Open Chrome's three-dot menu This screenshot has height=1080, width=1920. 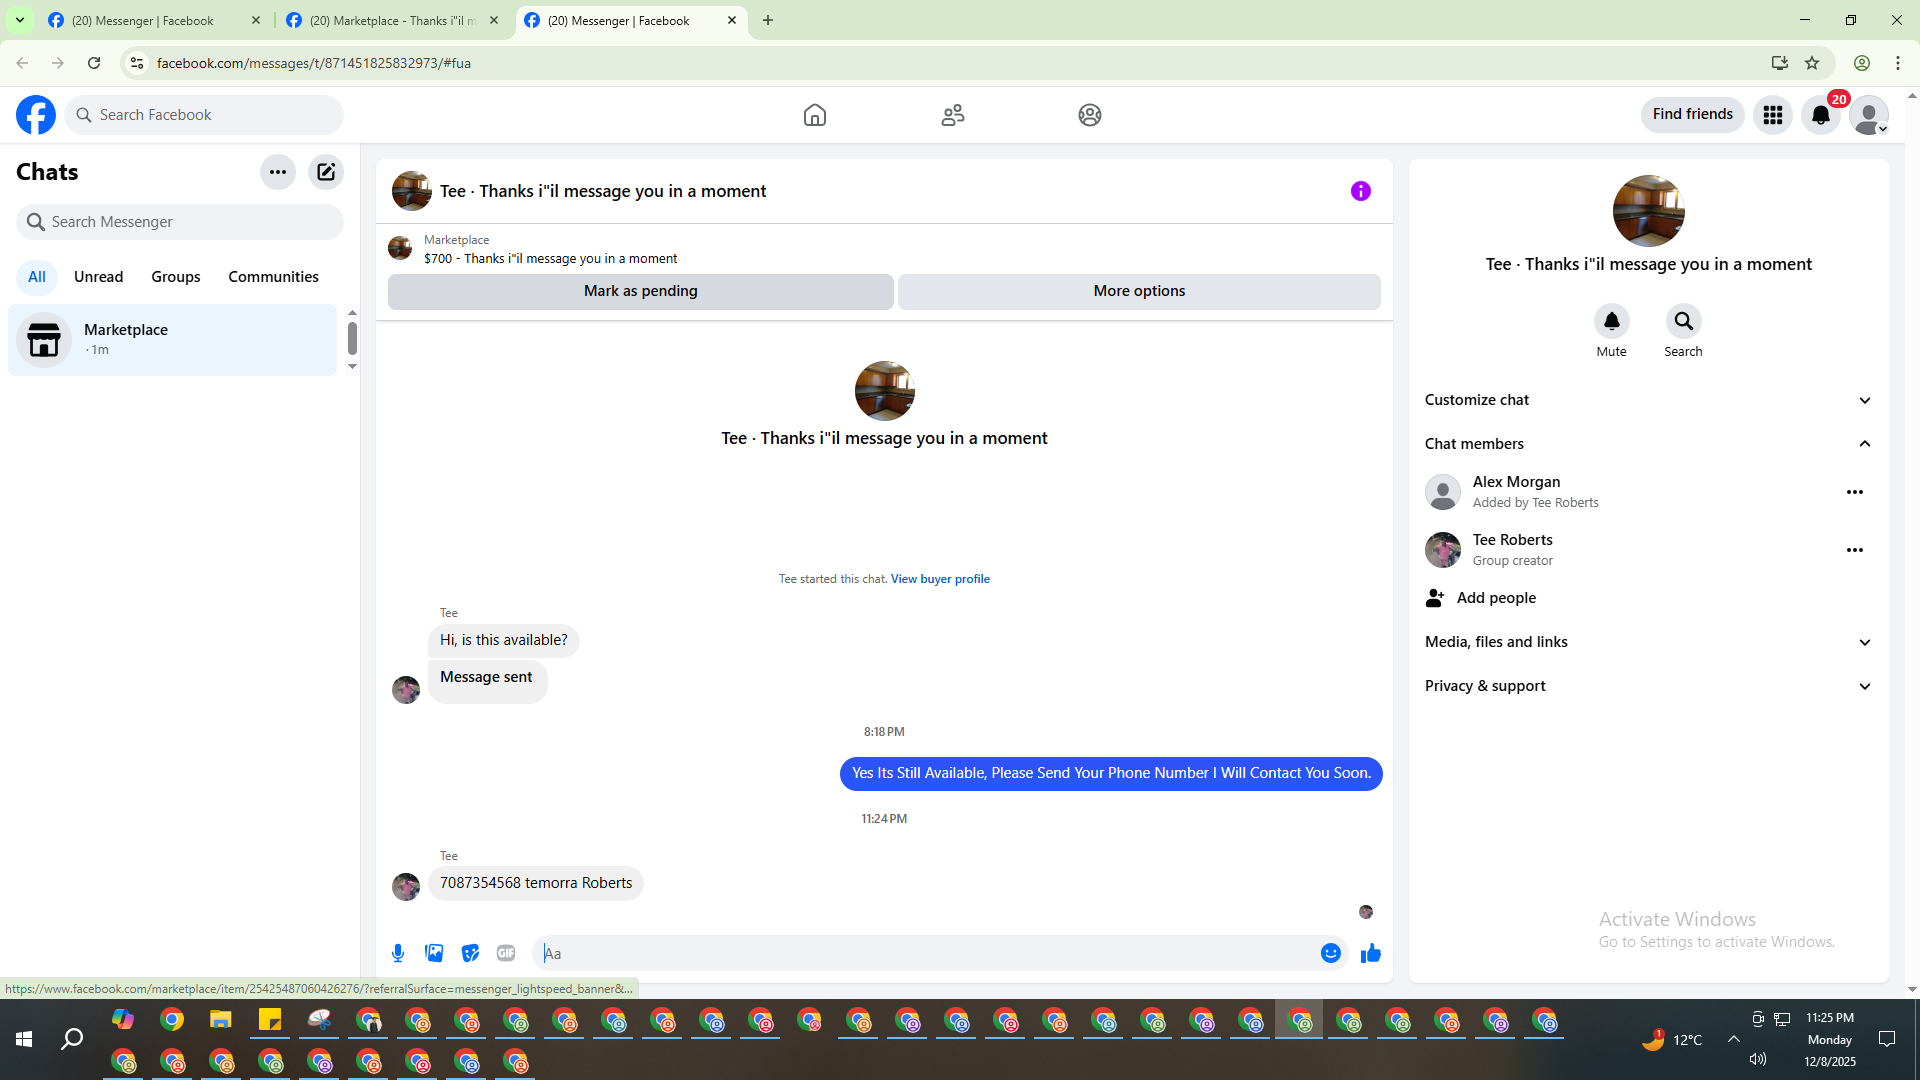[1898, 63]
